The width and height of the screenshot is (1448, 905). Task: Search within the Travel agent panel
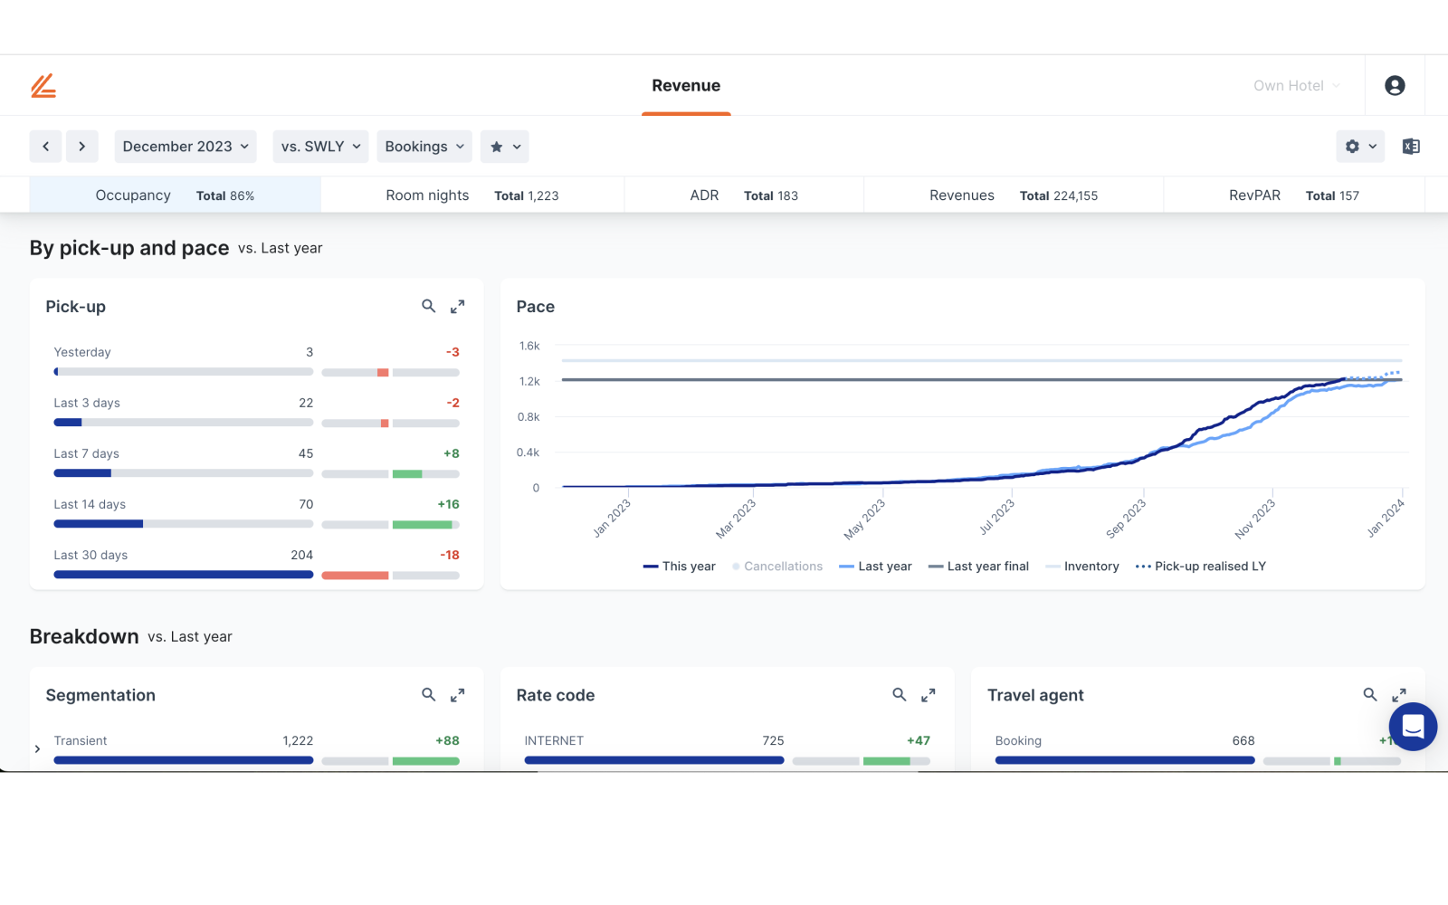pyautogui.click(x=1370, y=694)
